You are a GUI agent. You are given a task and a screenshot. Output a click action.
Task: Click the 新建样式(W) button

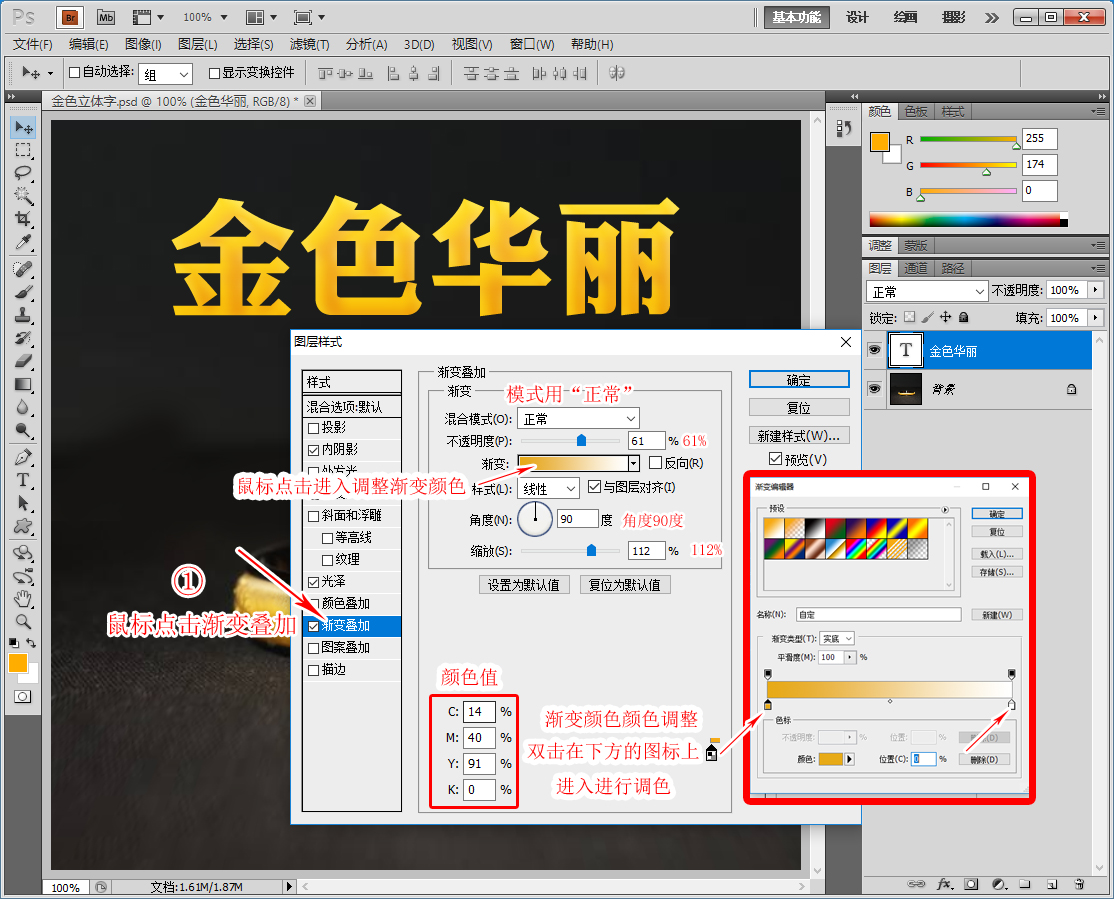coord(798,435)
